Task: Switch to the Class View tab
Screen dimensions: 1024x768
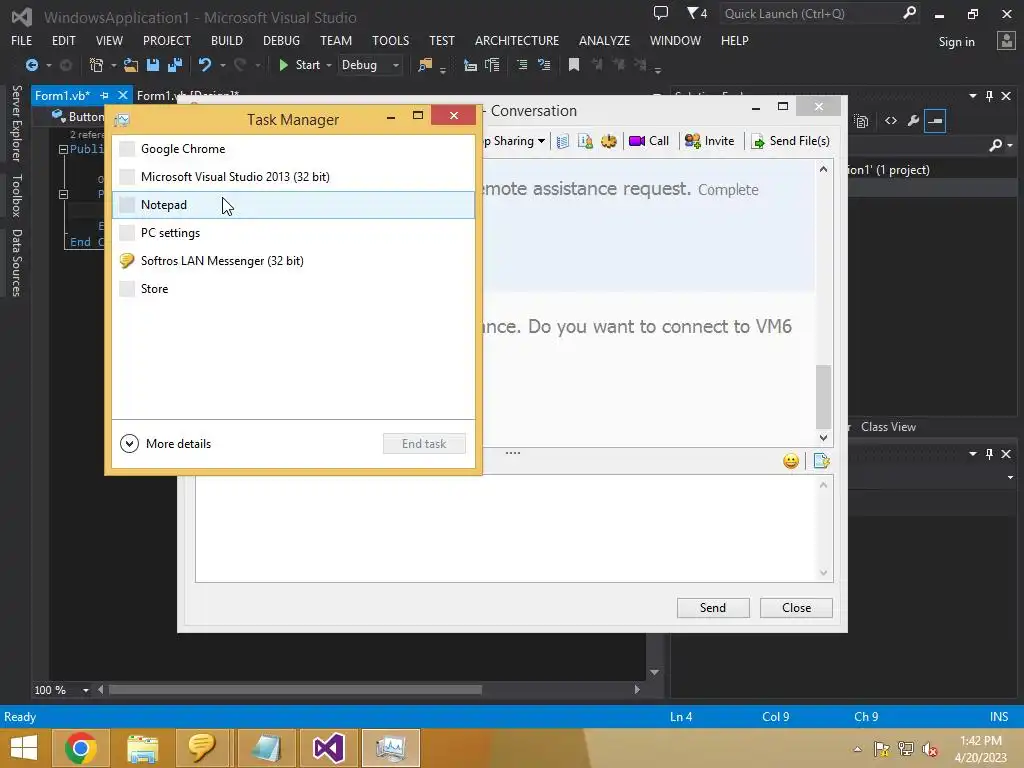Action: coord(888,426)
